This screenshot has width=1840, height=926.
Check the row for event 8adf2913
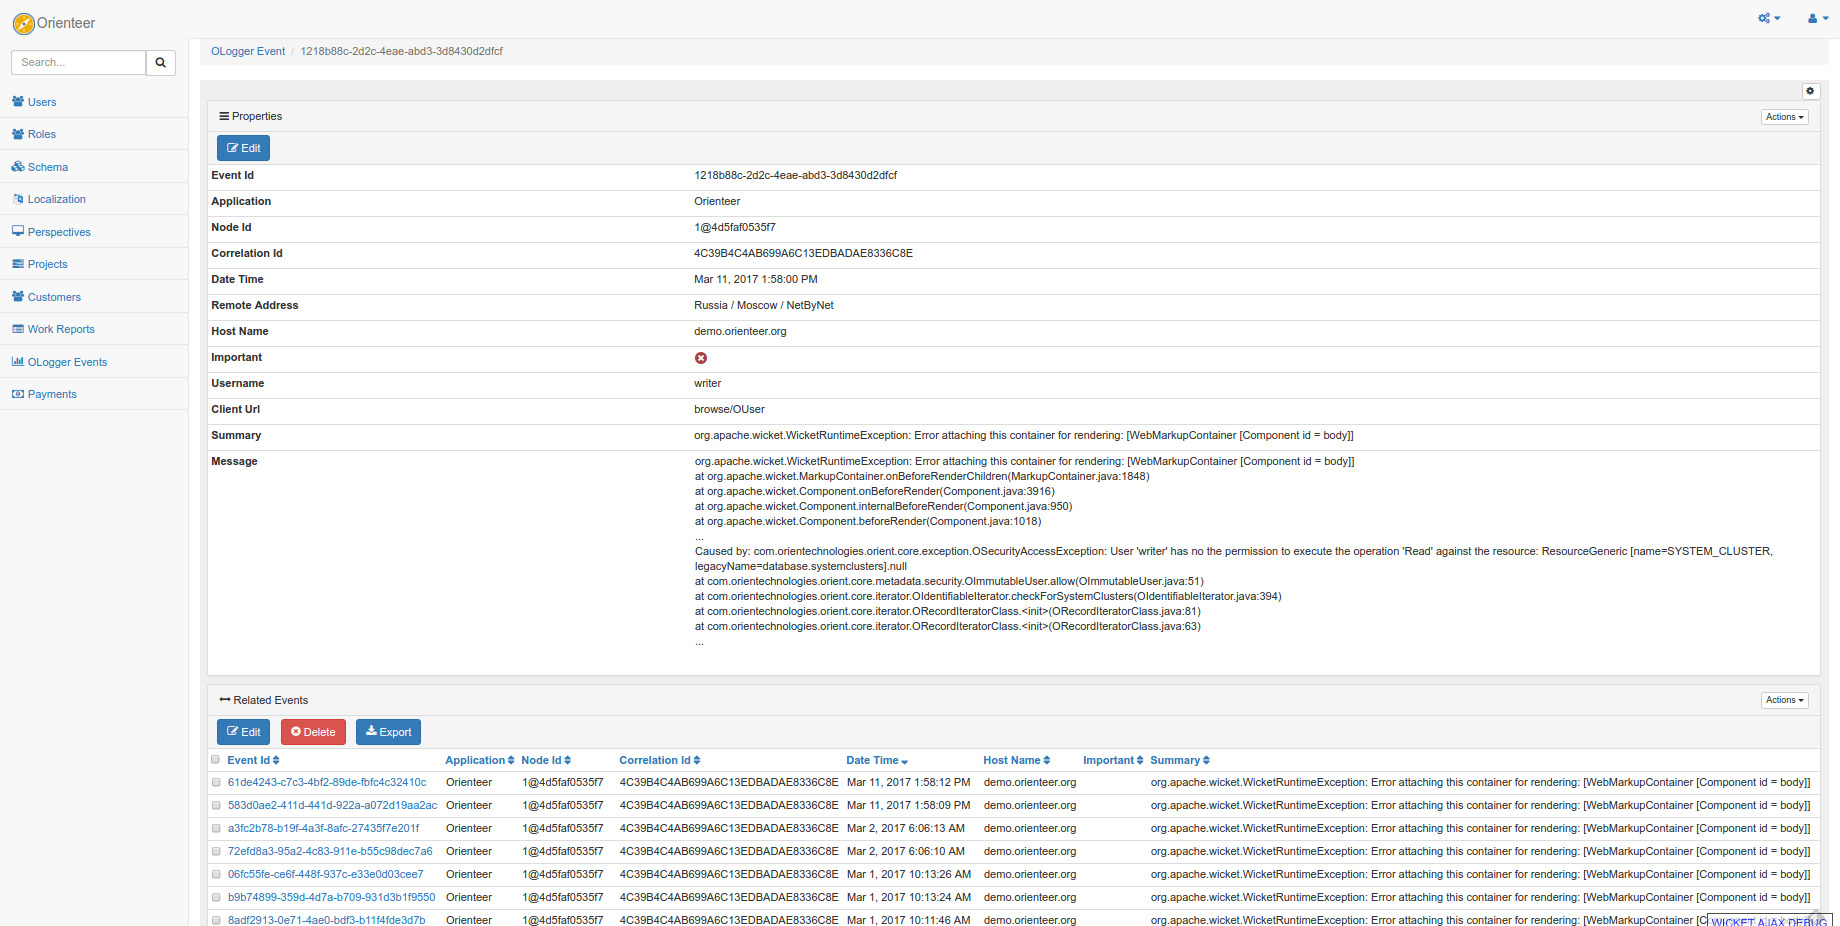pos(216,920)
